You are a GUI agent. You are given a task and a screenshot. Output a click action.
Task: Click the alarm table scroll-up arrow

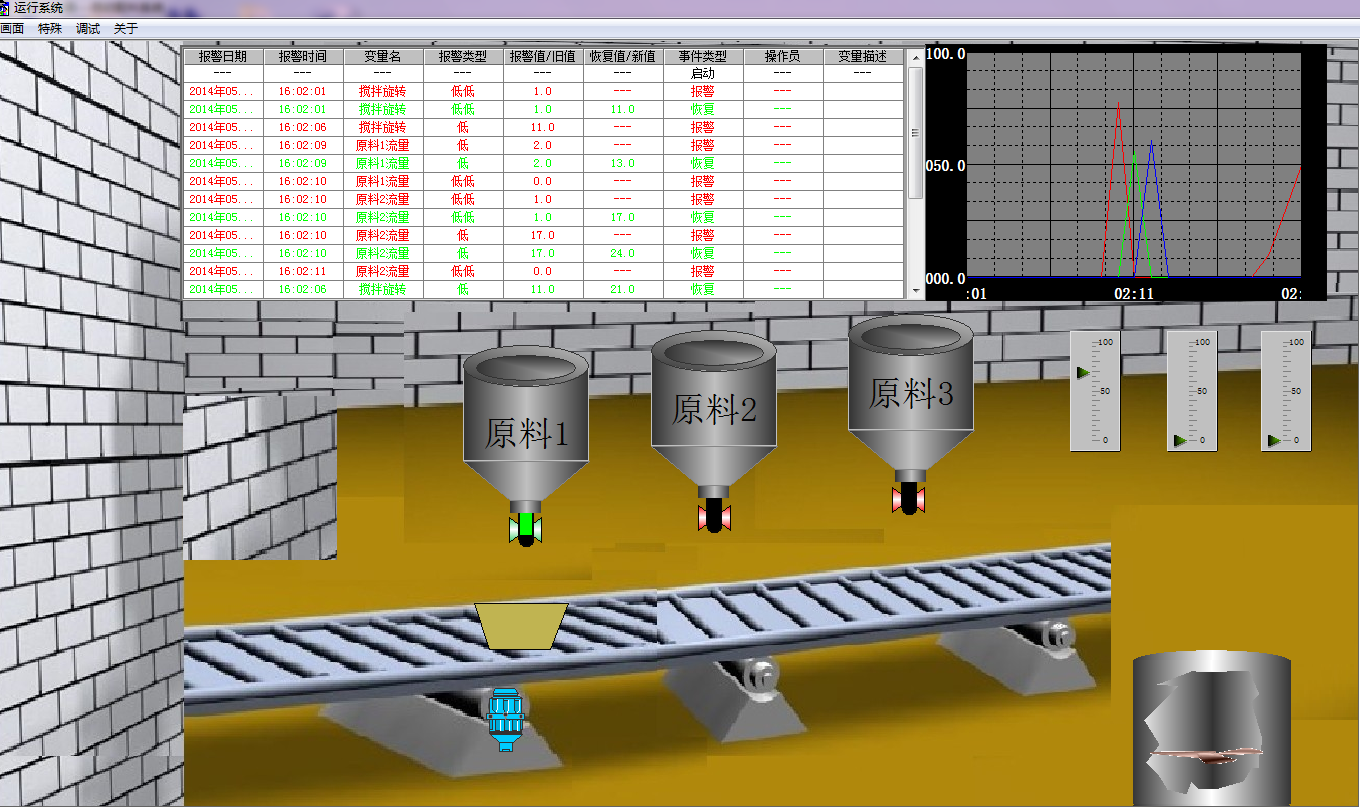(915, 57)
